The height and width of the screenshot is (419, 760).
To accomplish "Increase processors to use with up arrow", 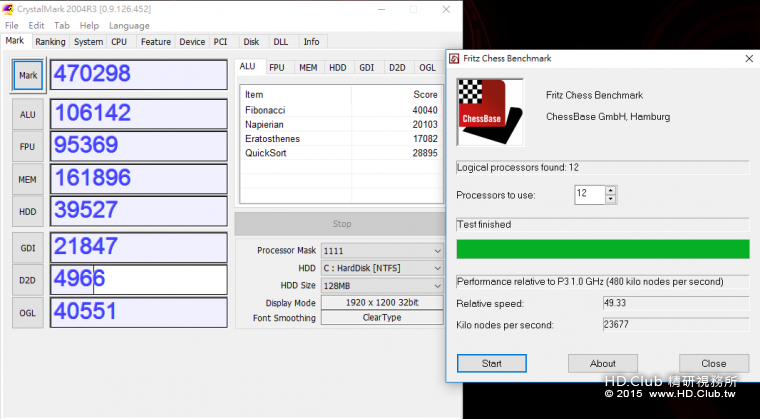I will pos(611,190).
